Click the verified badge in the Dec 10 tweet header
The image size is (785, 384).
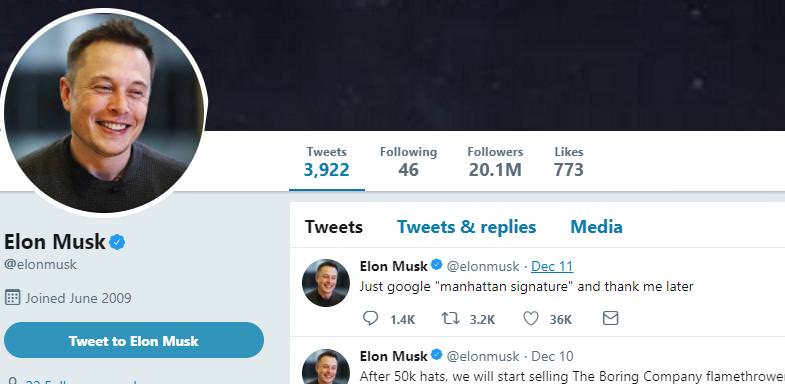(x=437, y=355)
